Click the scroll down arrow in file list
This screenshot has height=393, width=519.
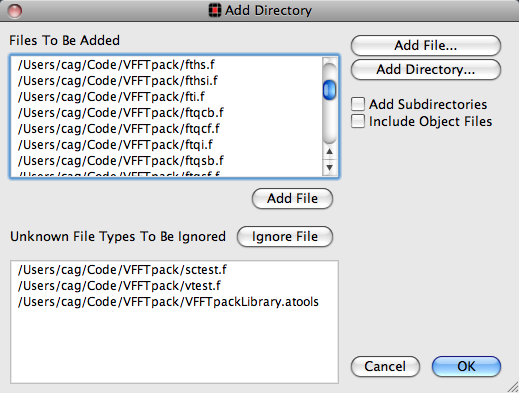point(329,167)
